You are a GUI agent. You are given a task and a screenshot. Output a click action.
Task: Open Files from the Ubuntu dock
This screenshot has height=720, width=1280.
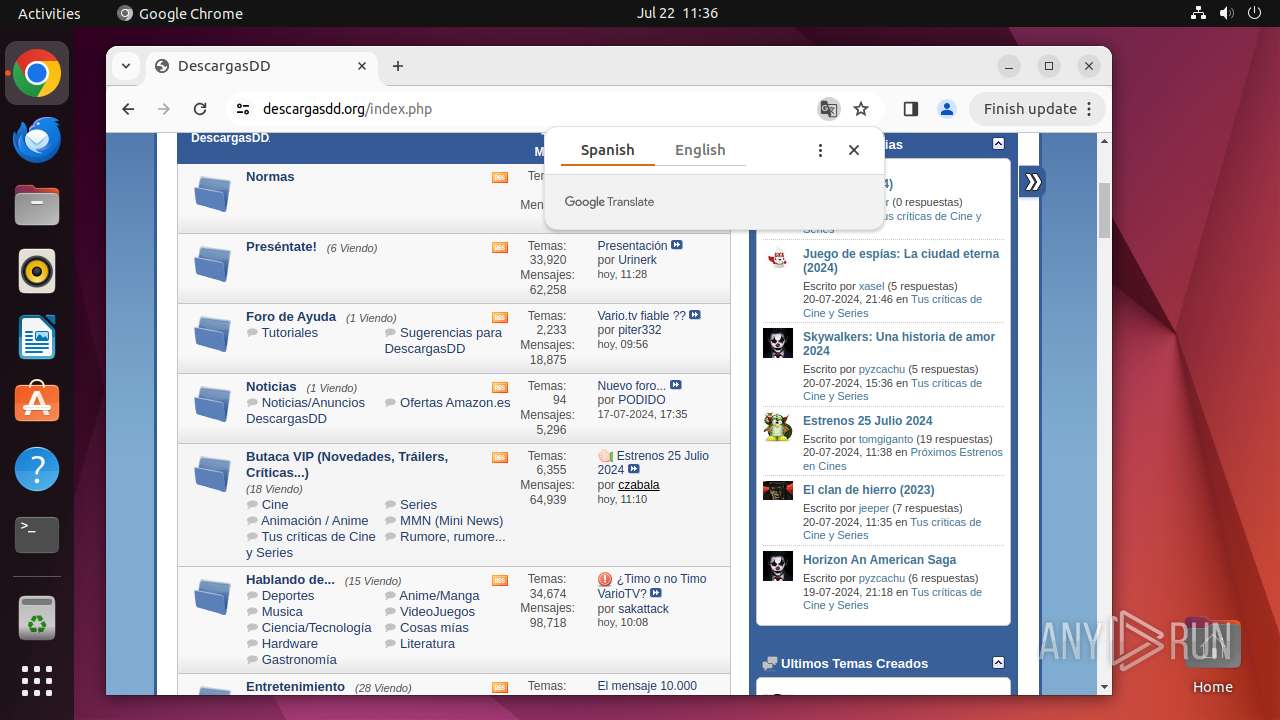(x=37, y=205)
